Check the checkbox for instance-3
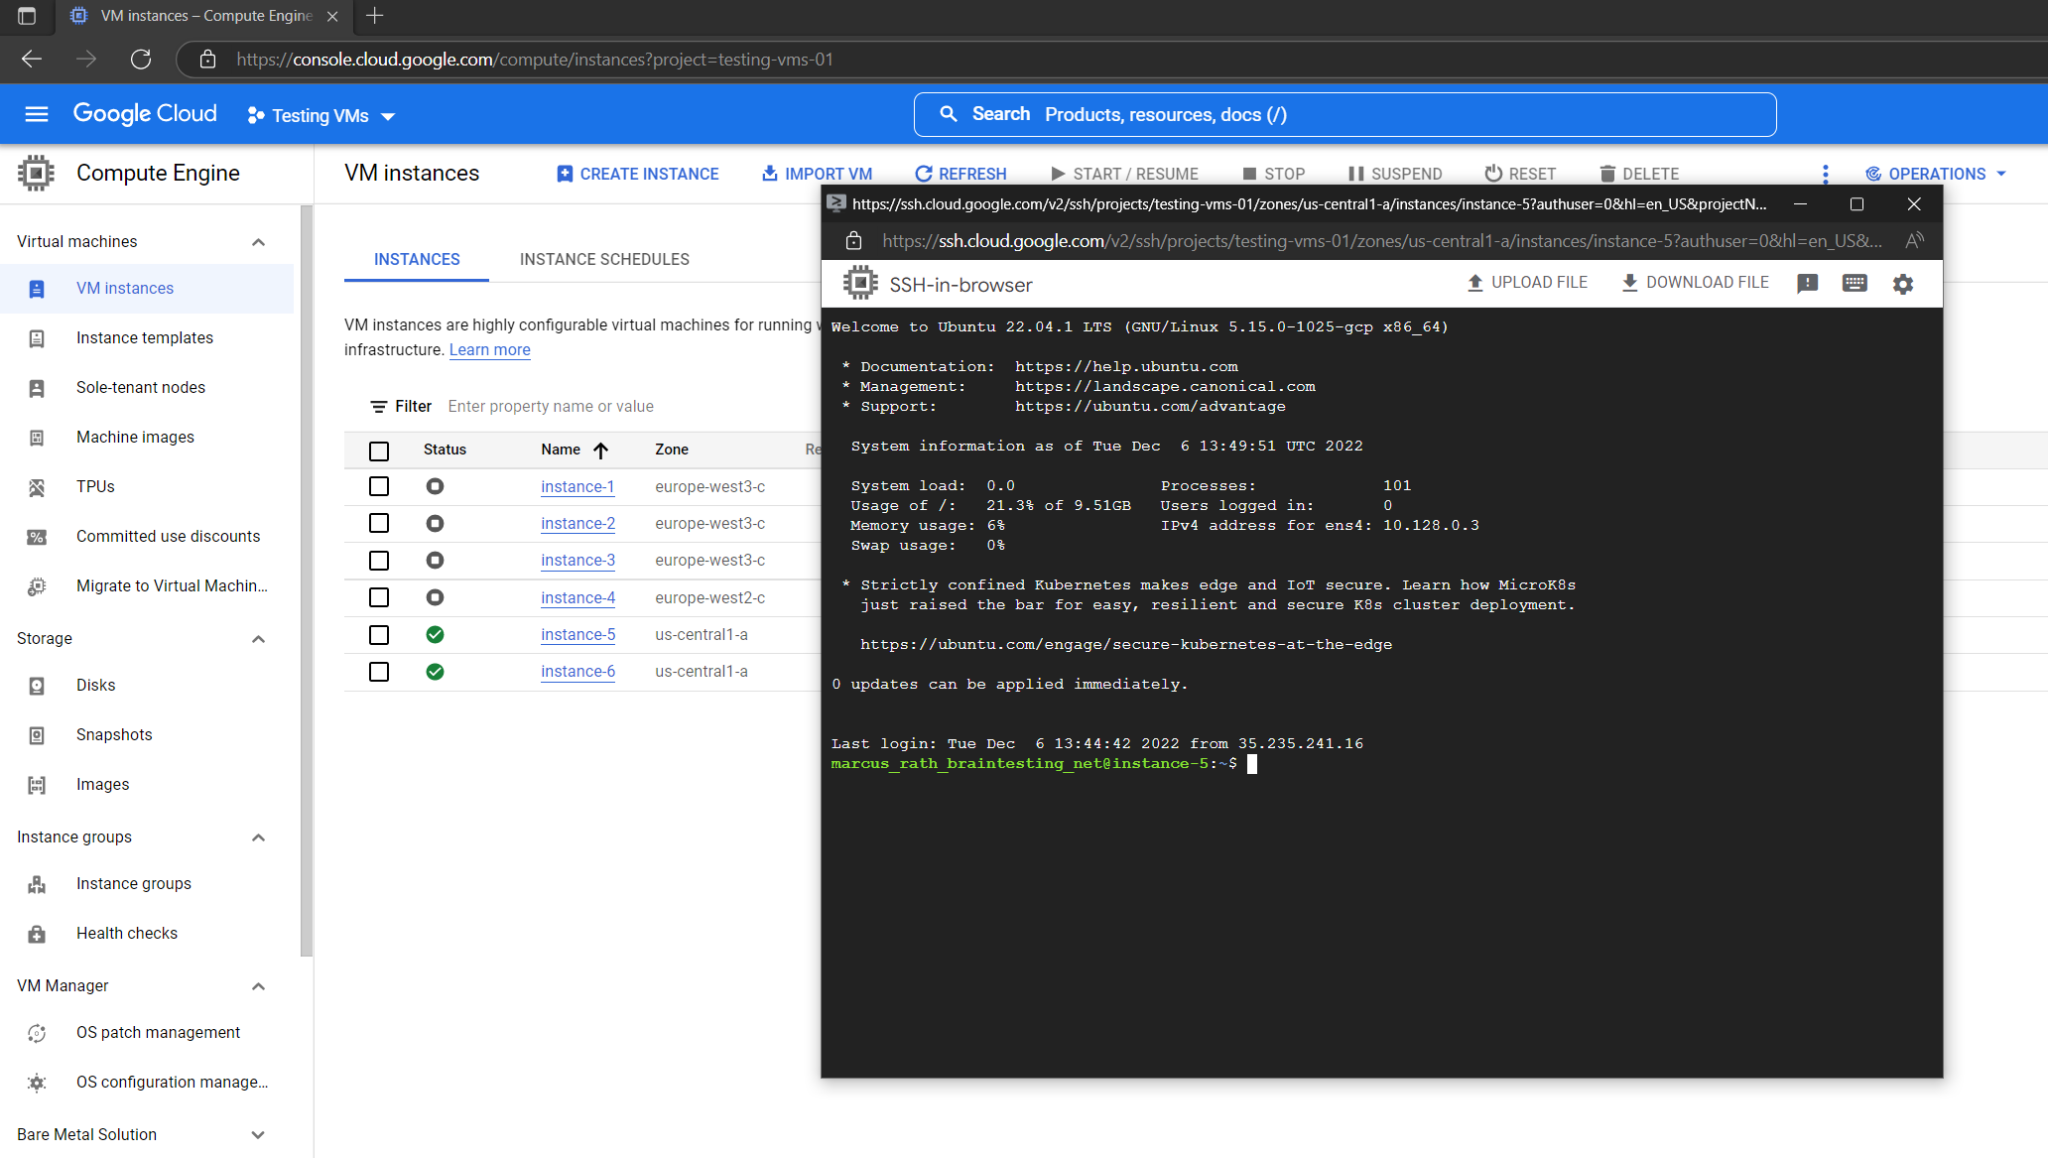The width and height of the screenshot is (2048, 1158). coord(379,560)
